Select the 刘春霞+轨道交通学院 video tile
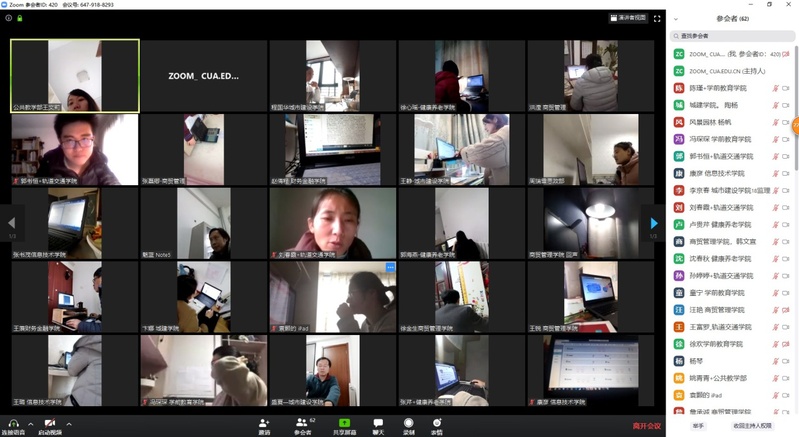The height and width of the screenshot is (437, 799). [x=333, y=223]
